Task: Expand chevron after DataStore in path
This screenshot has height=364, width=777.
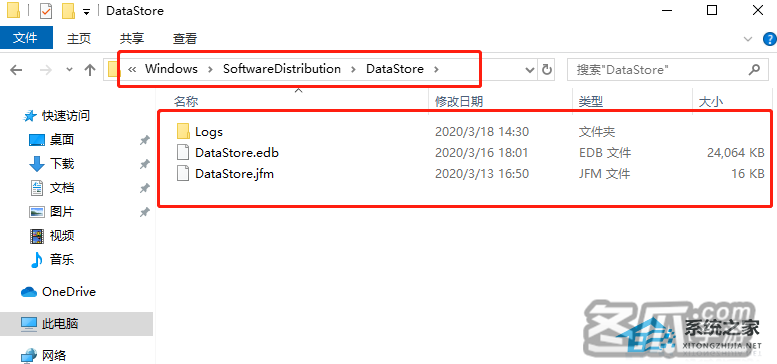Action: pos(436,69)
